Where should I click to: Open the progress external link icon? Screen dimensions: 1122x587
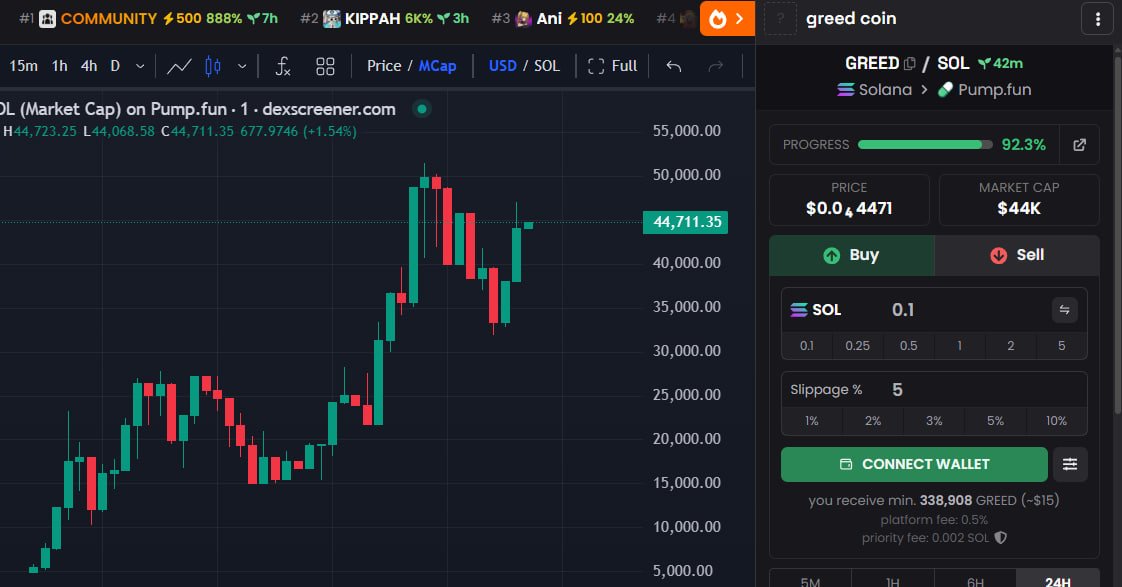[1080, 145]
